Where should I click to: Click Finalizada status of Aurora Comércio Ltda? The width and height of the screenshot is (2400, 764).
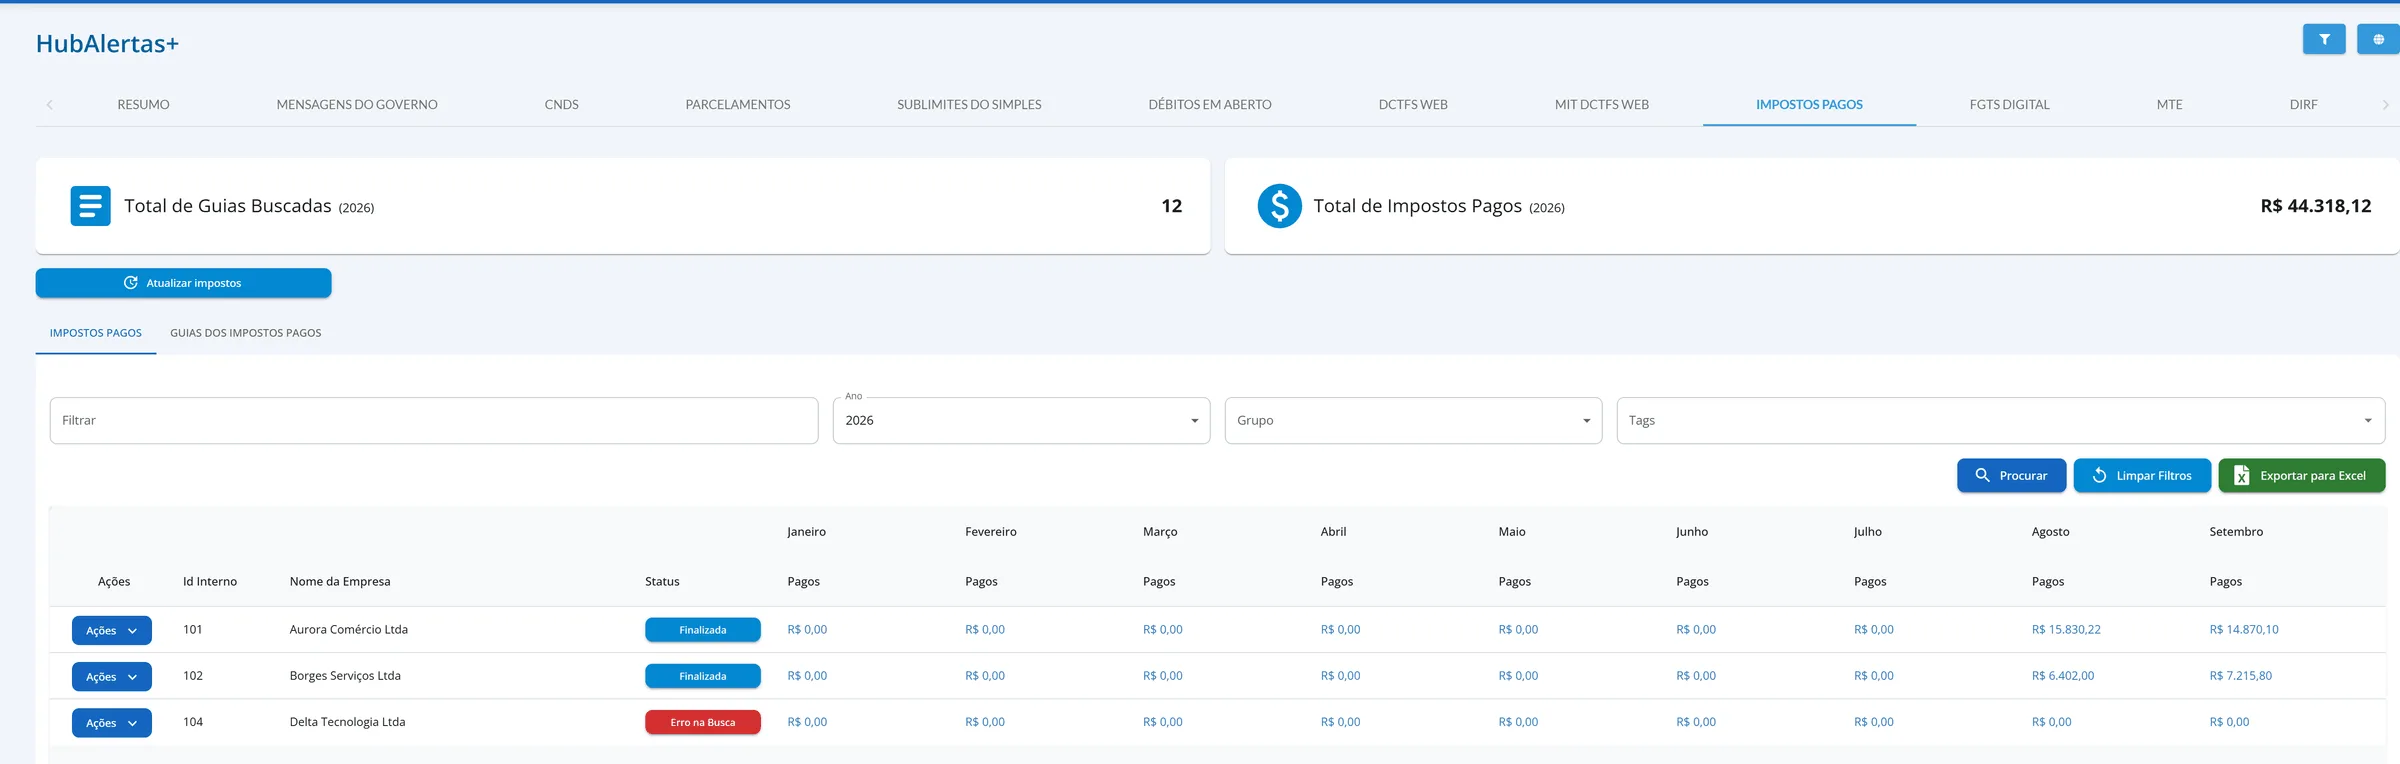coord(703,630)
